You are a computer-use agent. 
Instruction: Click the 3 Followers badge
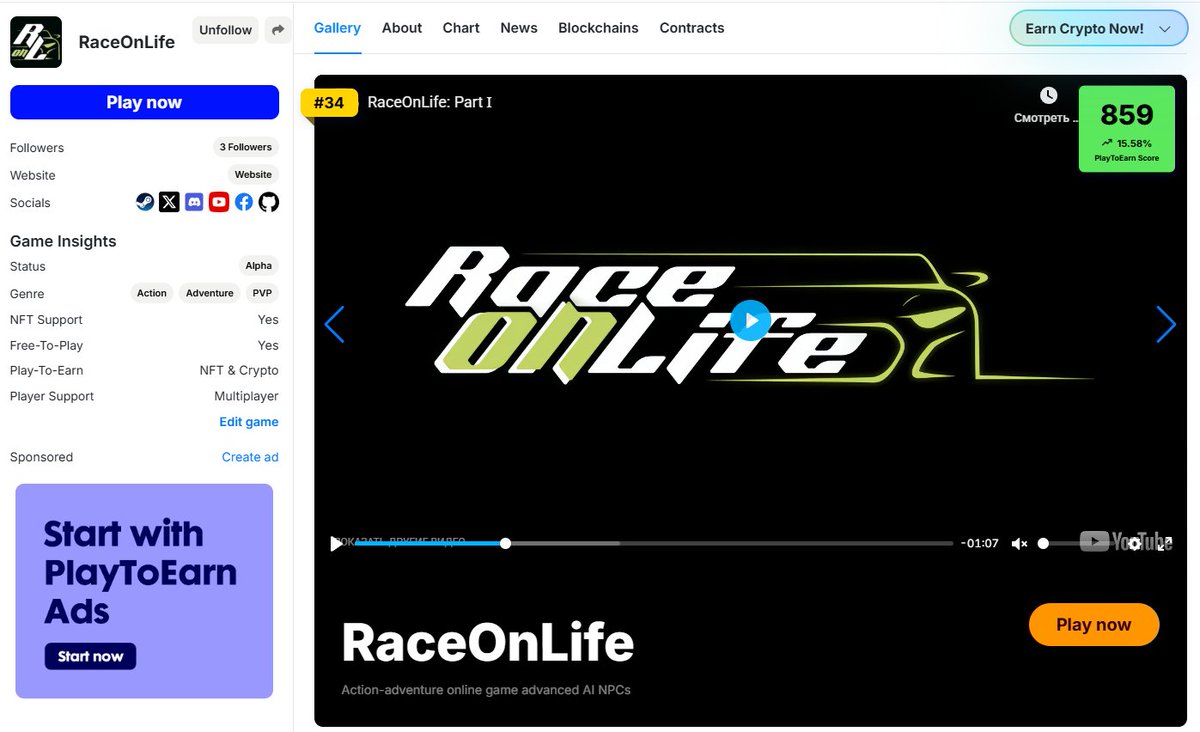point(246,147)
